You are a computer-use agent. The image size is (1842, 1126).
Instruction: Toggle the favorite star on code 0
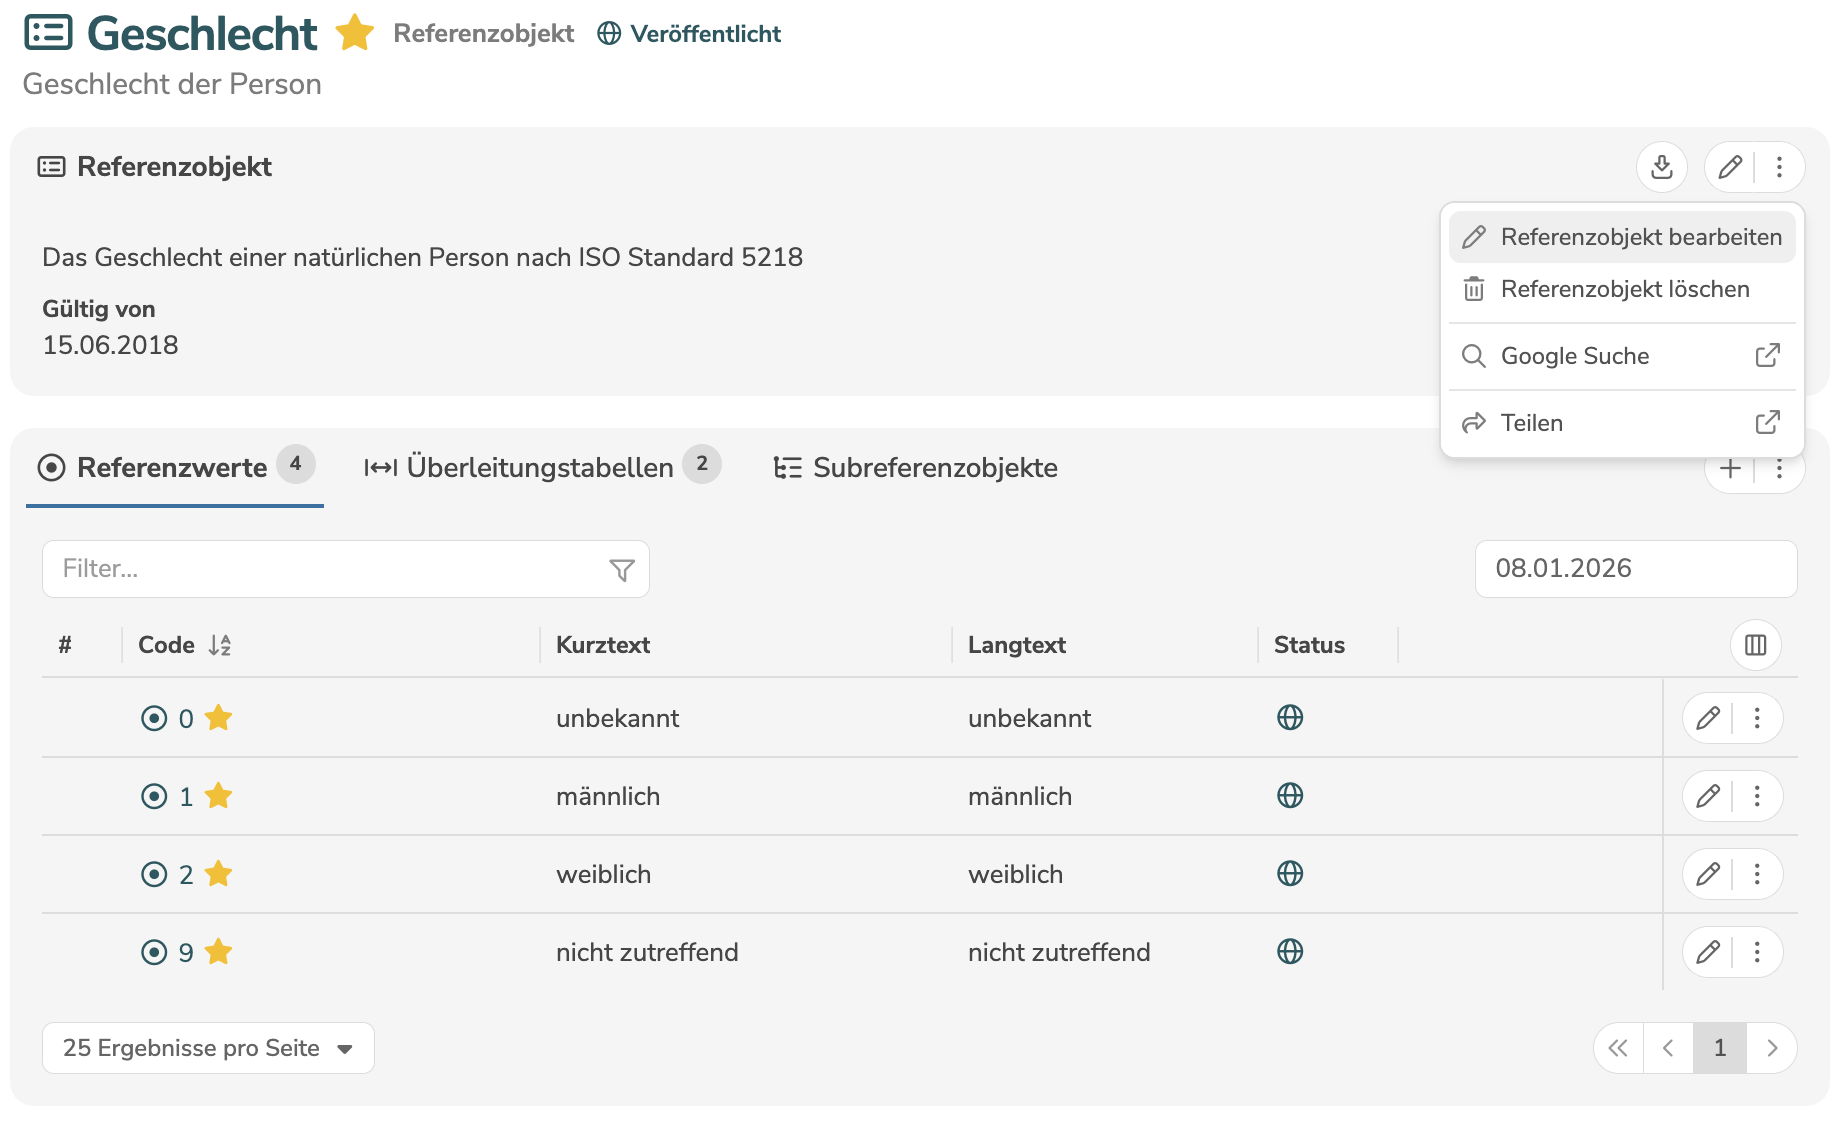(218, 718)
